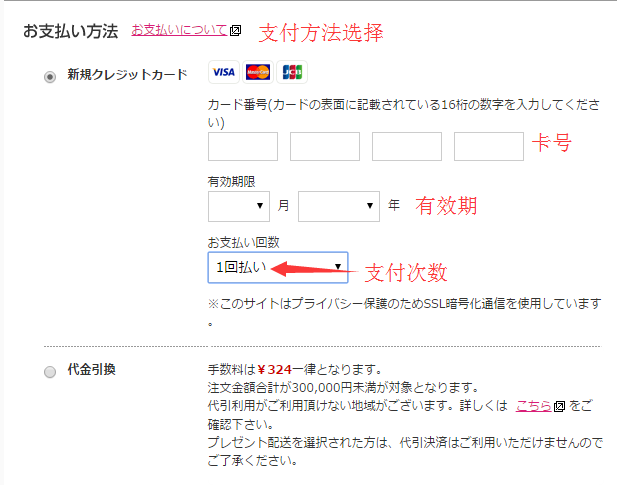Image resolution: width=617 pixels, height=485 pixels.
Task: Open the expiry month (月) dropdown
Action: (x=239, y=206)
